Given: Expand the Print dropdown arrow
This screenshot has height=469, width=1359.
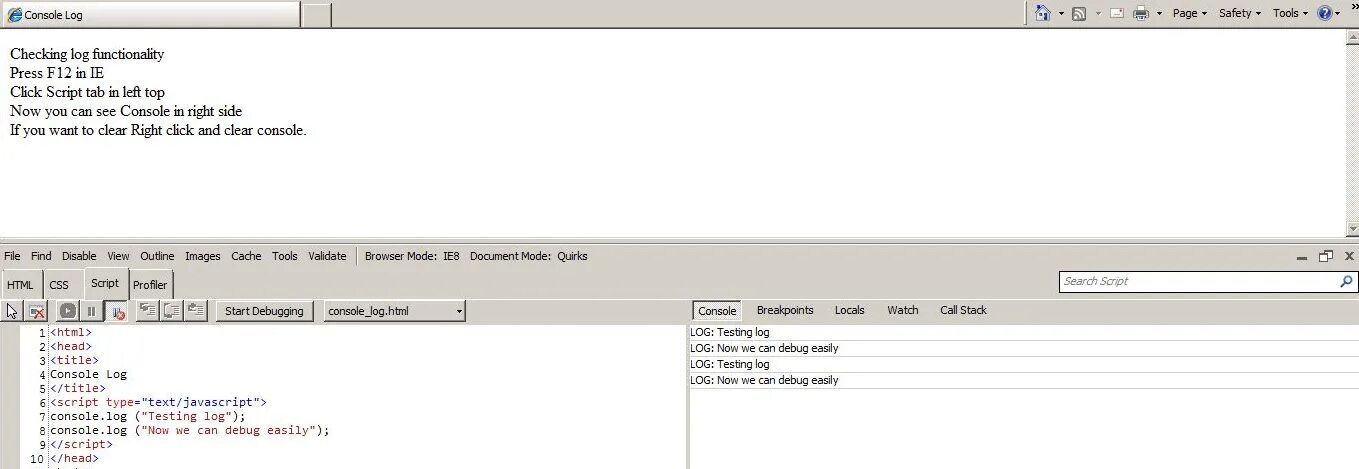Looking at the screenshot, I should click(1159, 14).
